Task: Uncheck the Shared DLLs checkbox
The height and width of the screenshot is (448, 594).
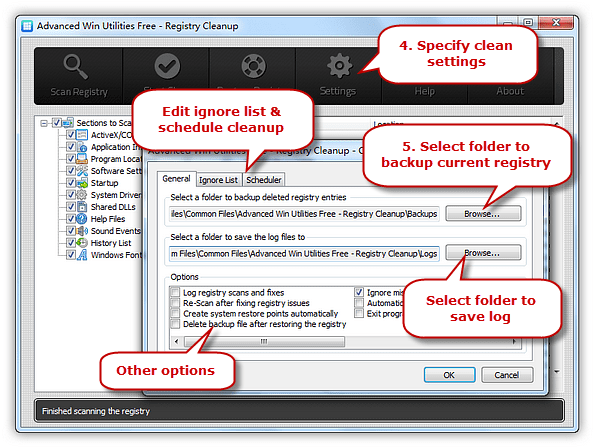Action: [70, 207]
